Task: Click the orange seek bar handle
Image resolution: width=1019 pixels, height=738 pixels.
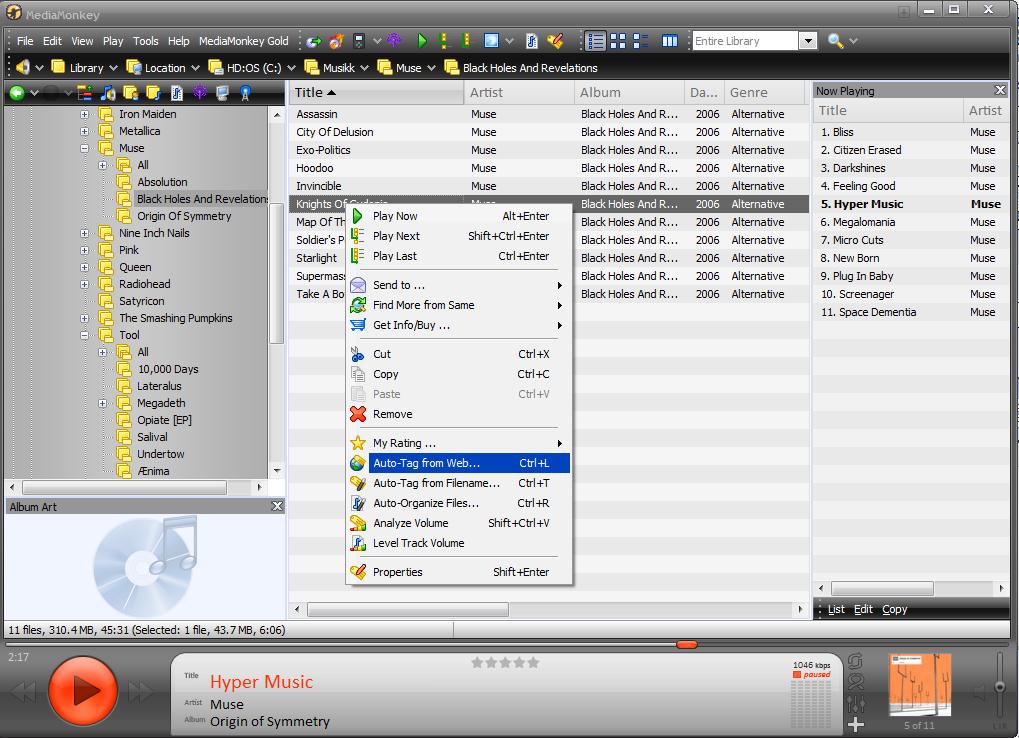Action: point(687,644)
